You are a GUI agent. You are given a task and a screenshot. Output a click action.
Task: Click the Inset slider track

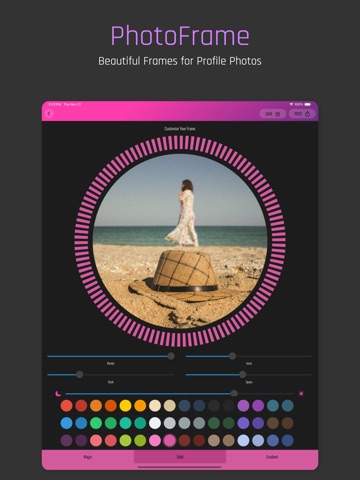coord(249,356)
